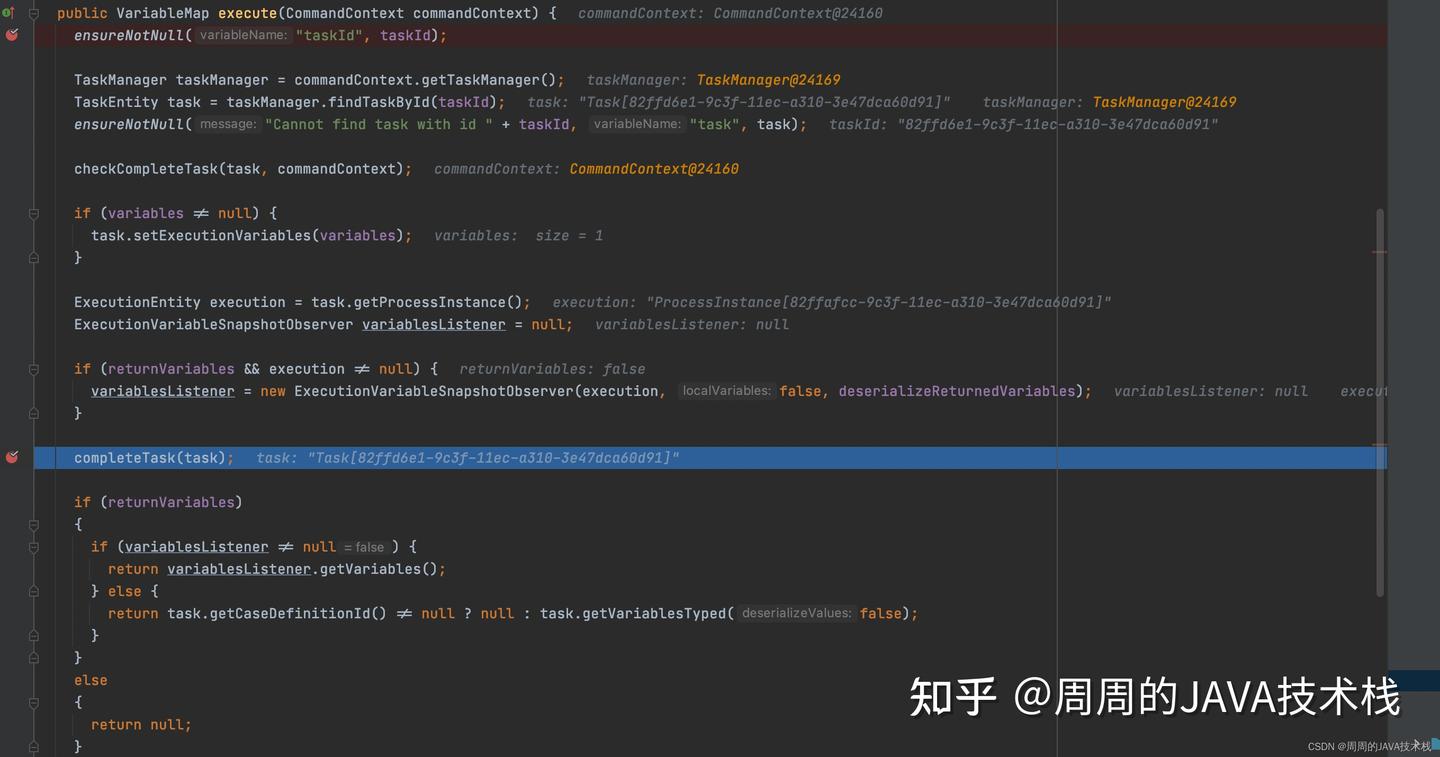The height and width of the screenshot is (757, 1440).
Task: Click the gutter arrow beside ExecutionEntity execution line
Action: tap(32, 301)
